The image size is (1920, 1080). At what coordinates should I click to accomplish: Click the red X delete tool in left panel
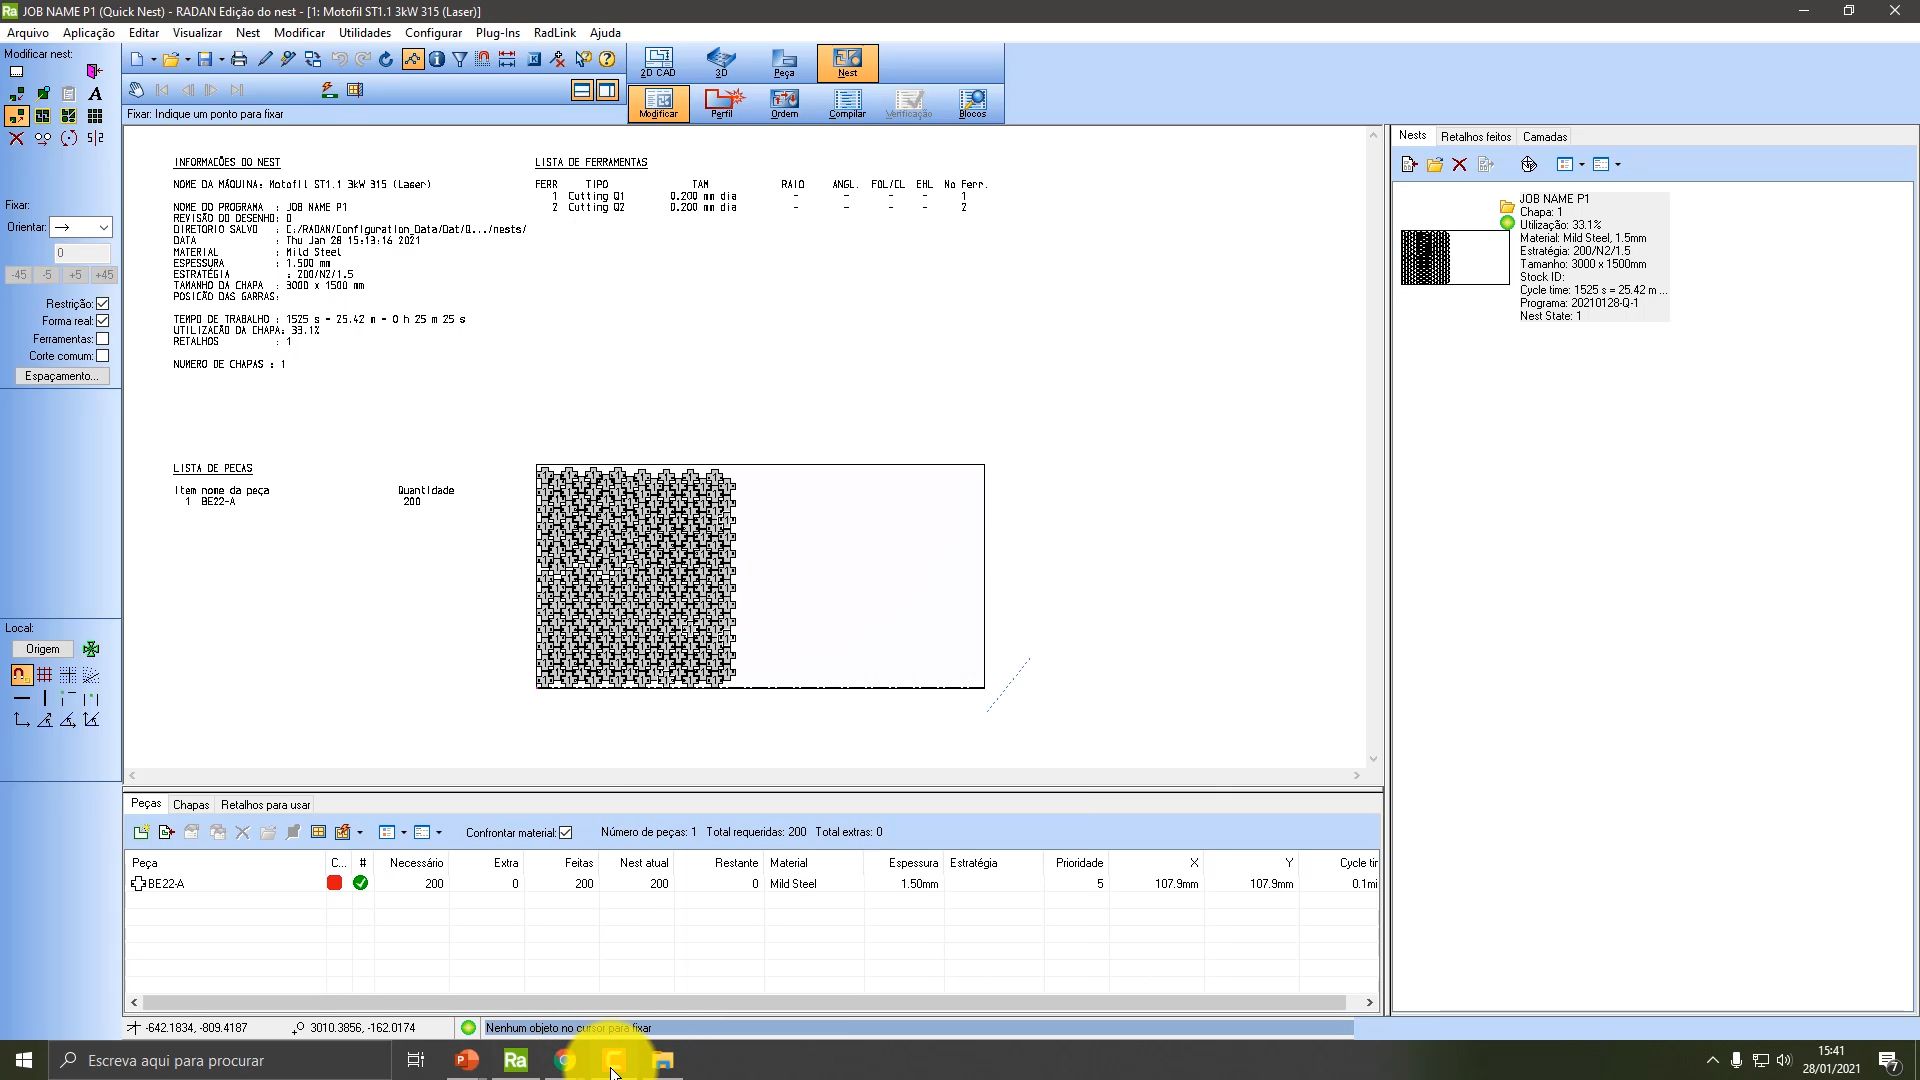pos(16,138)
